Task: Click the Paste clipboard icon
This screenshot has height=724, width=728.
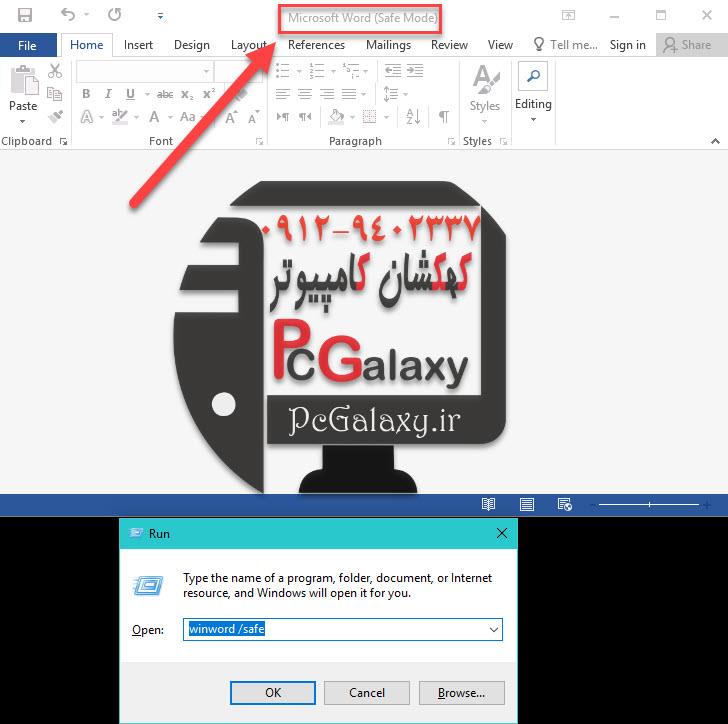Action: click(23, 90)
